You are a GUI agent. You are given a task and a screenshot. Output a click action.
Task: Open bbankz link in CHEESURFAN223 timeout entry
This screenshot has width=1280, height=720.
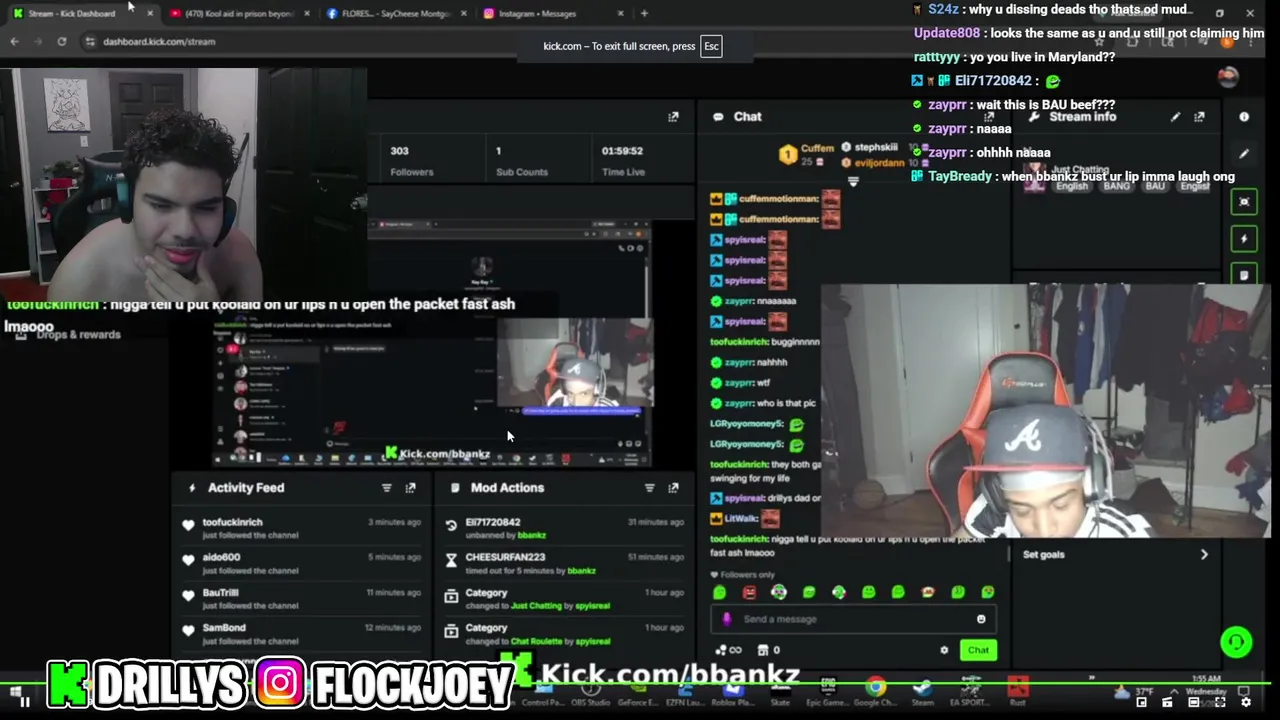582,571
